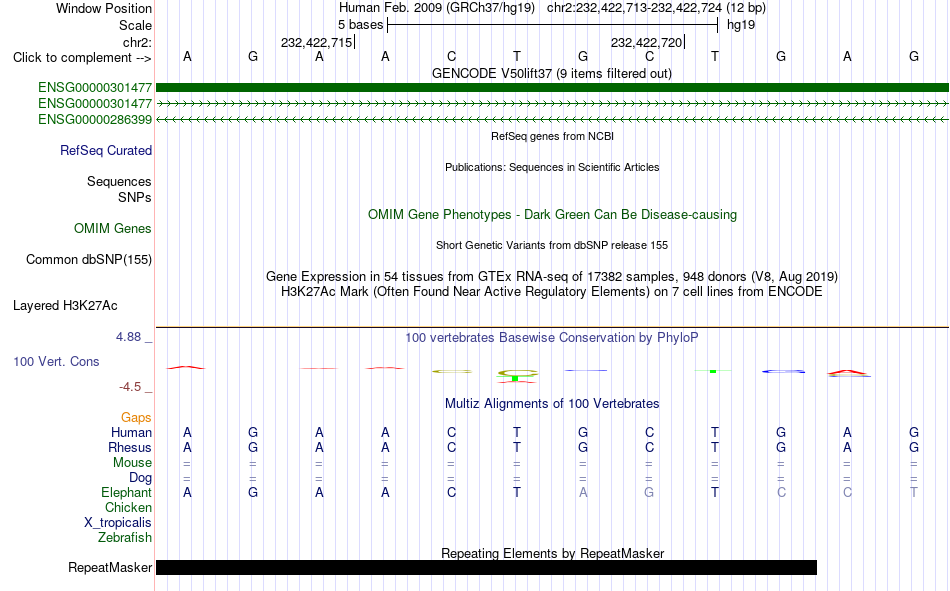The height and width of the screenshot is (591, 950).
Task: Click the Common dbSNP(155) track label
Action: (89, 259)
